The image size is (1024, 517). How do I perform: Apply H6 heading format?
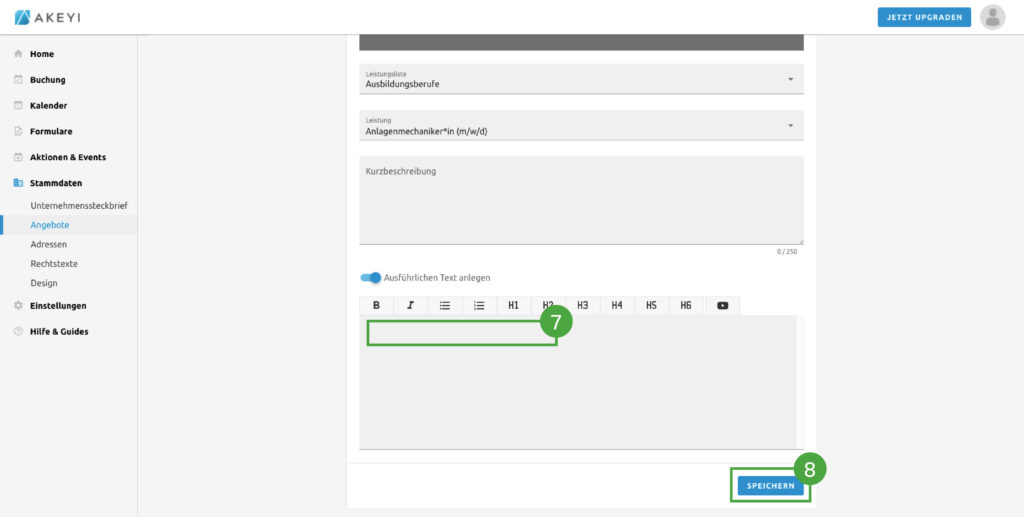pos(686,306)
